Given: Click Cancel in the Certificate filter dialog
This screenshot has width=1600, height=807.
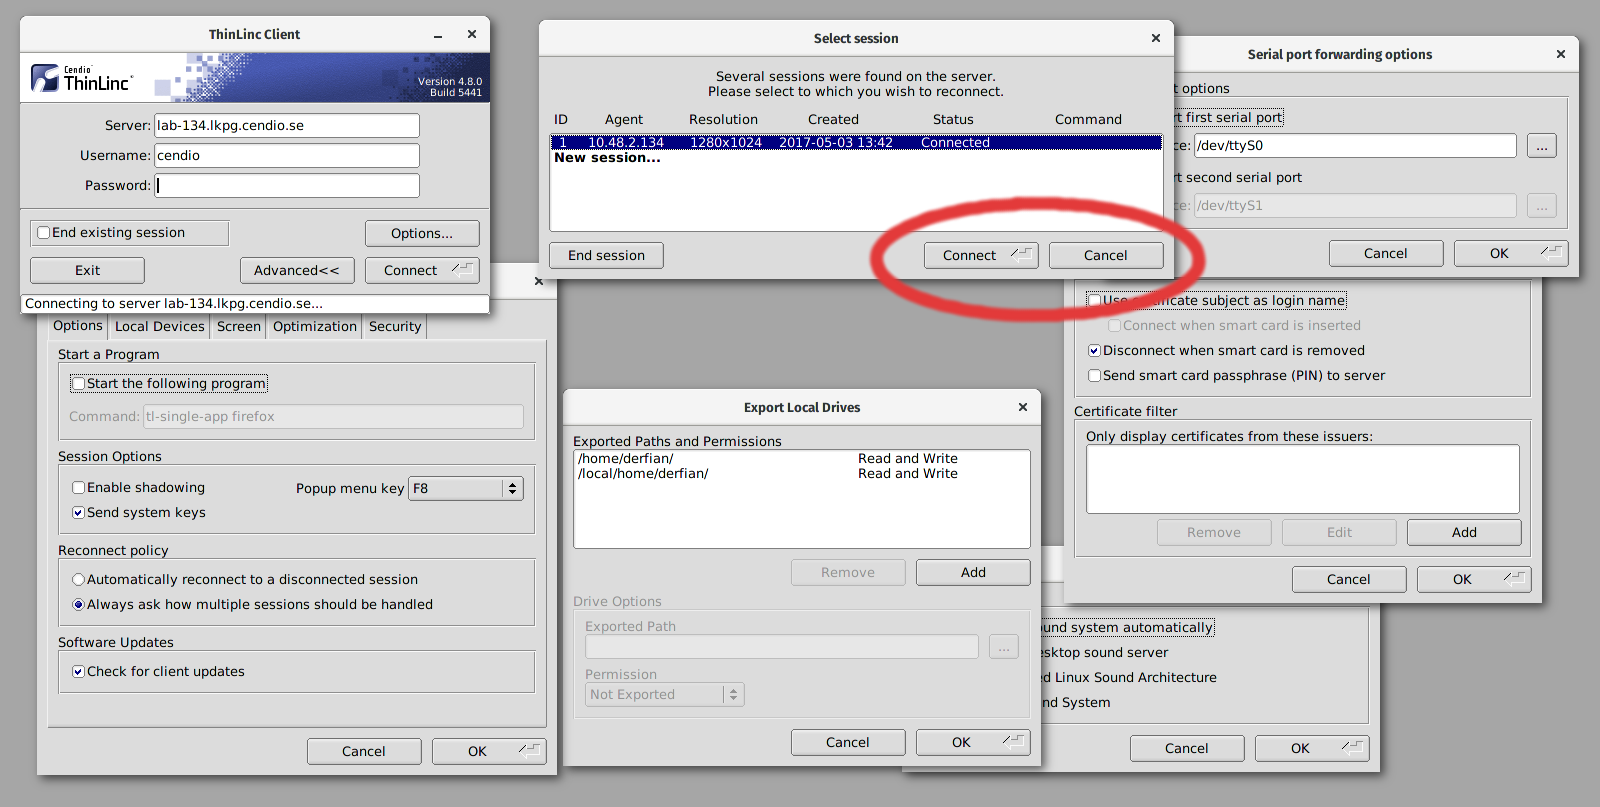Looking at the screenshot, I should [1349, 580].
